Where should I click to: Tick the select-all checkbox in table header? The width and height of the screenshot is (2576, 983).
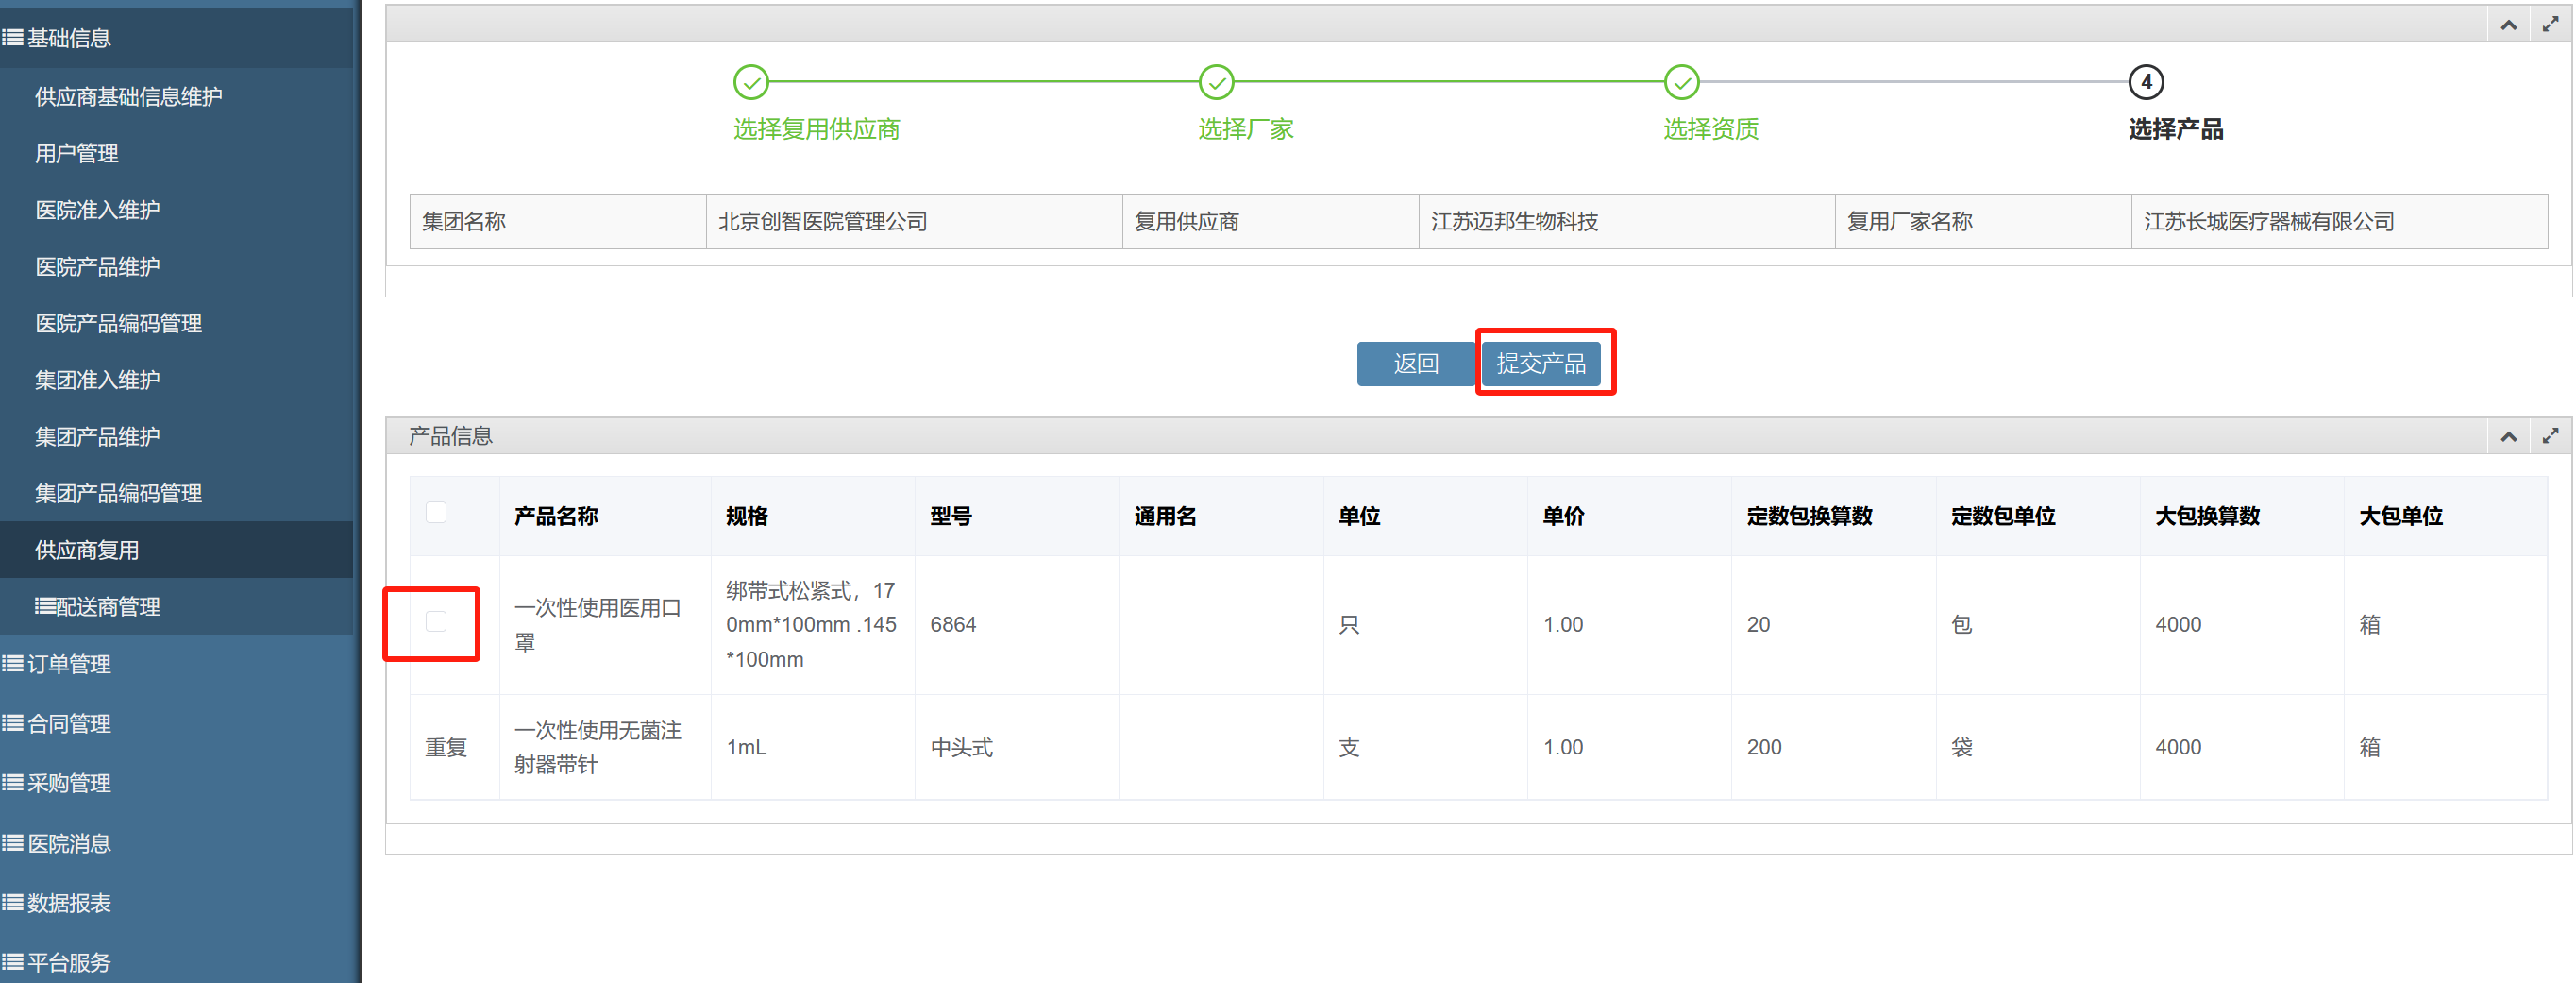coord(436,512)
